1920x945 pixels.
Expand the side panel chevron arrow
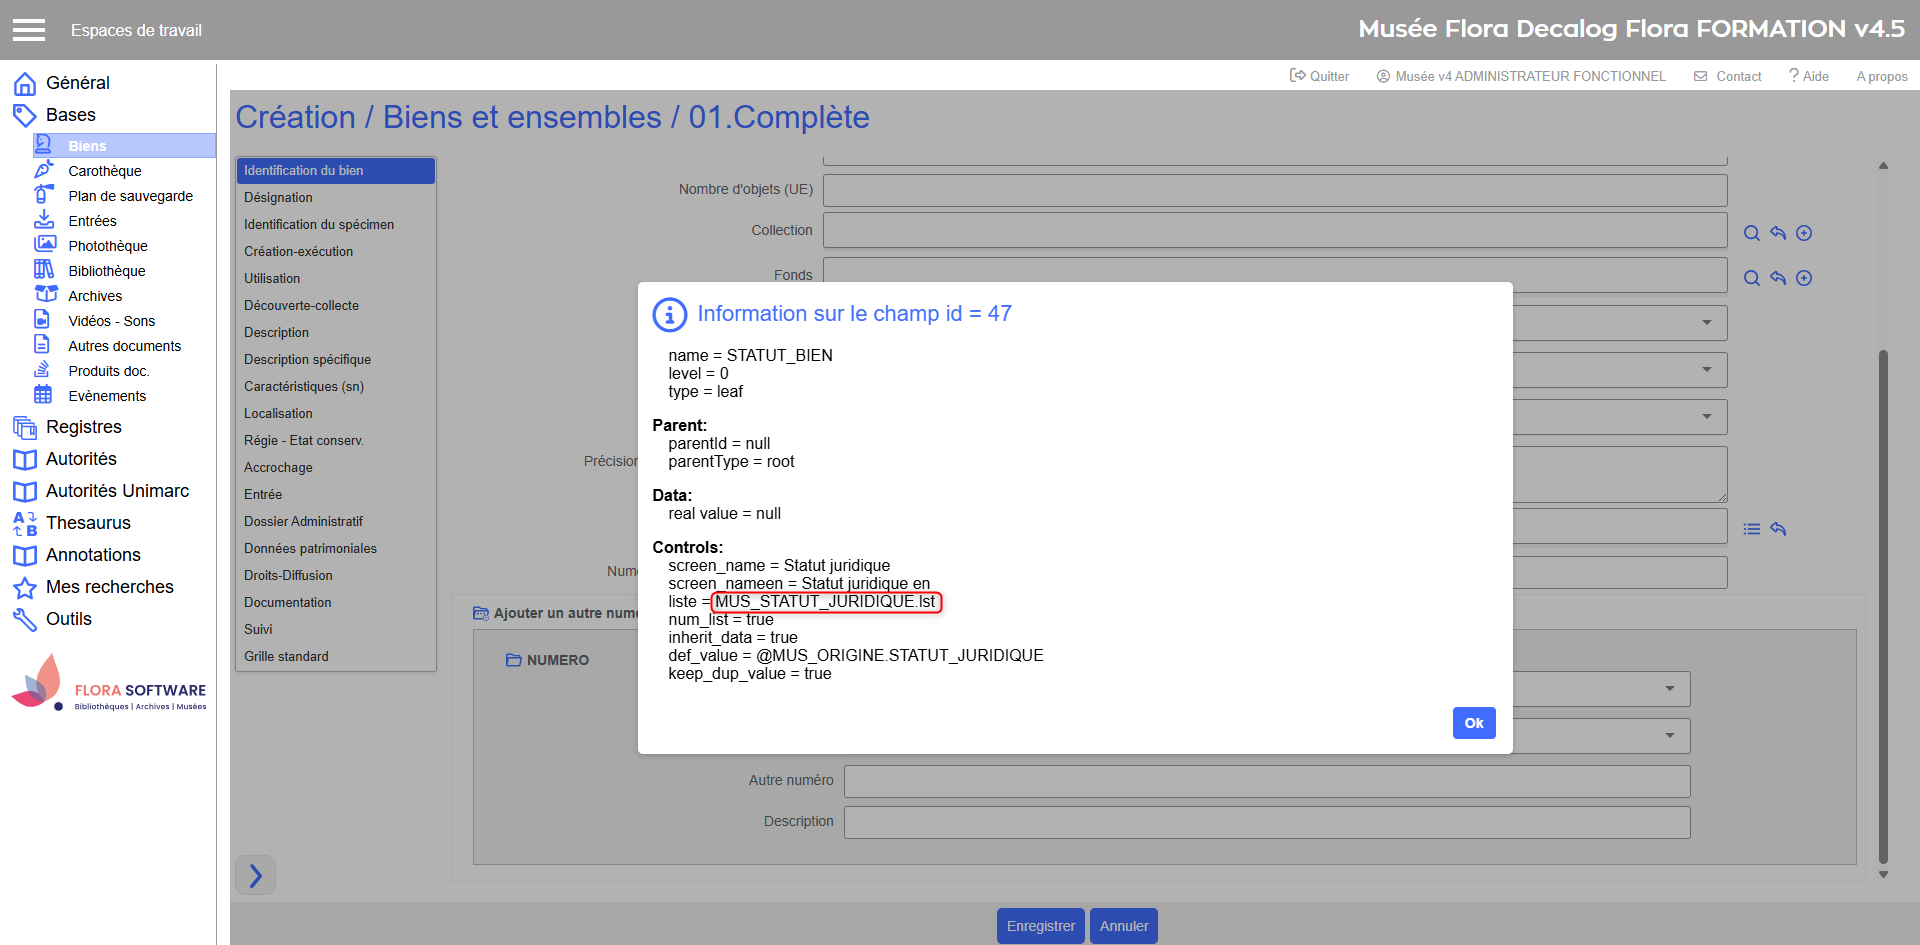(x=255, y=875)
